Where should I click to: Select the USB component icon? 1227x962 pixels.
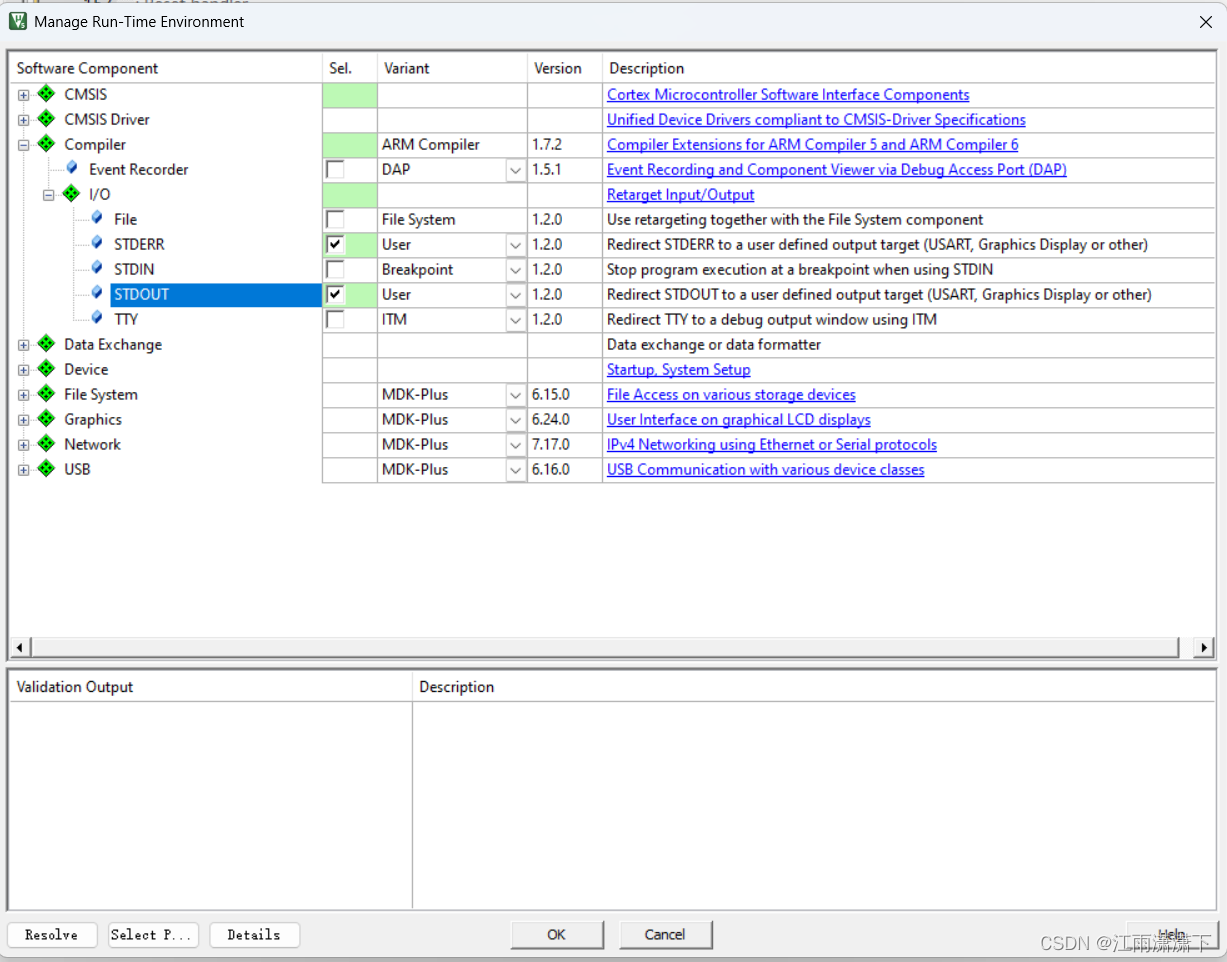click(46, 469)
